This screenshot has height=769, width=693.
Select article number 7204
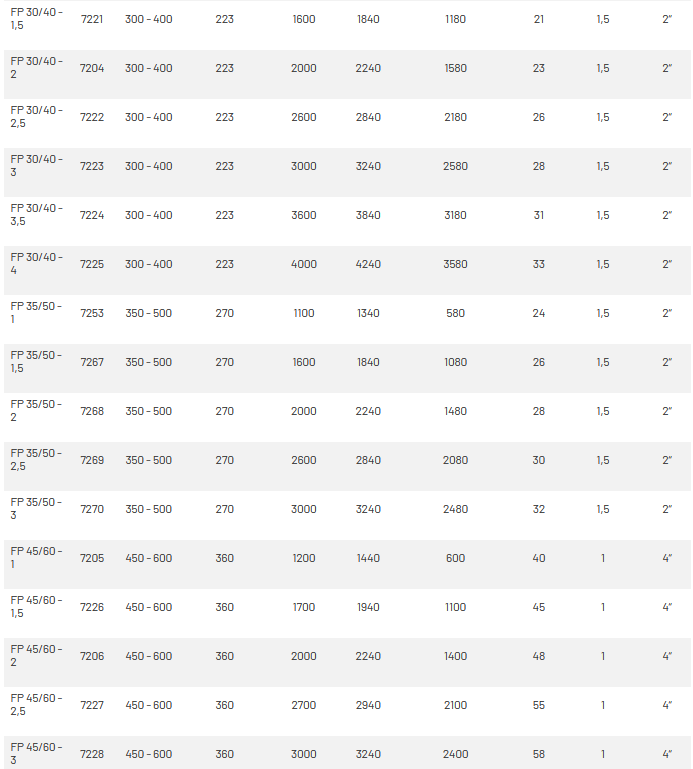click(92, 68)
